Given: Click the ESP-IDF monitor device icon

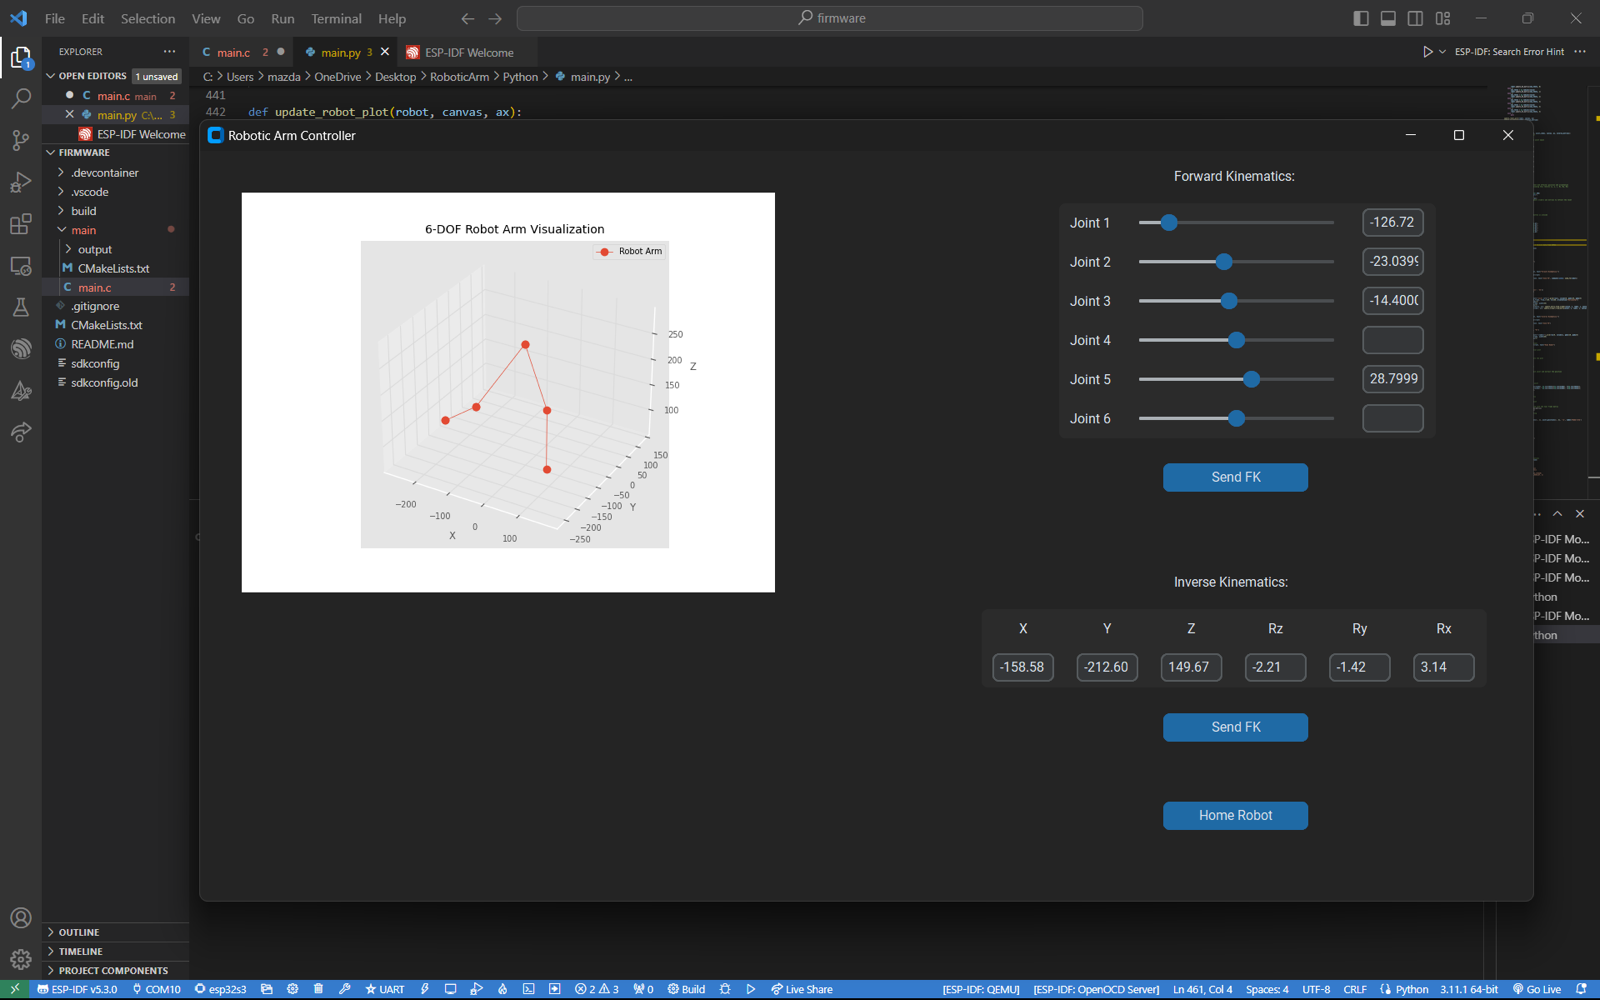Looking at the screenshot, I should pyautogui.click(x=451, y=989).
